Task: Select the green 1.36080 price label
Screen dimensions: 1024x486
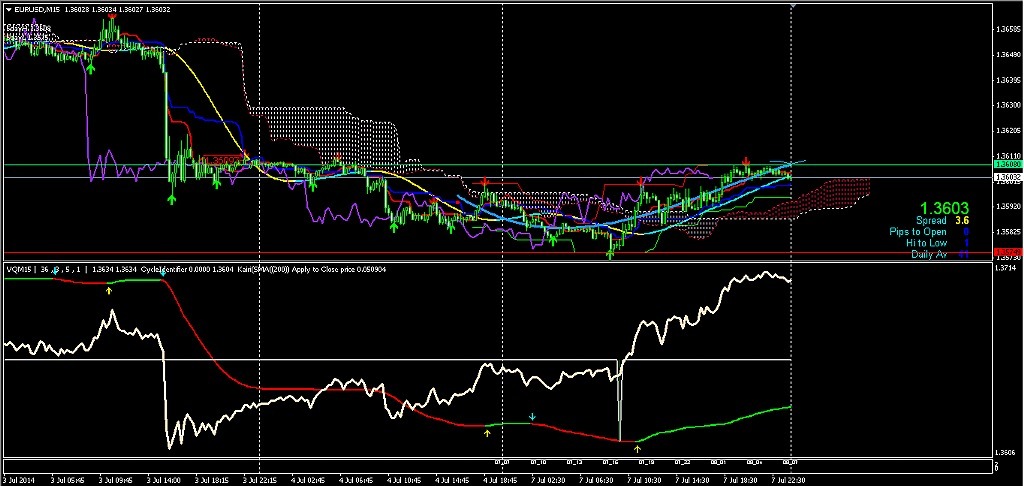Action: coord(1008,164)
